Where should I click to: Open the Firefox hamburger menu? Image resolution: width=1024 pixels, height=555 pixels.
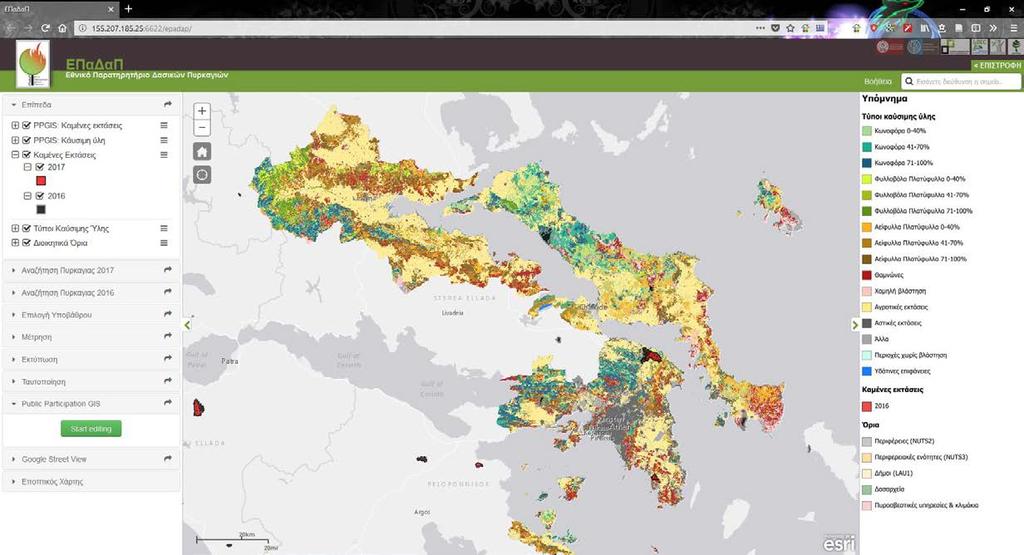pos(1013,28)
